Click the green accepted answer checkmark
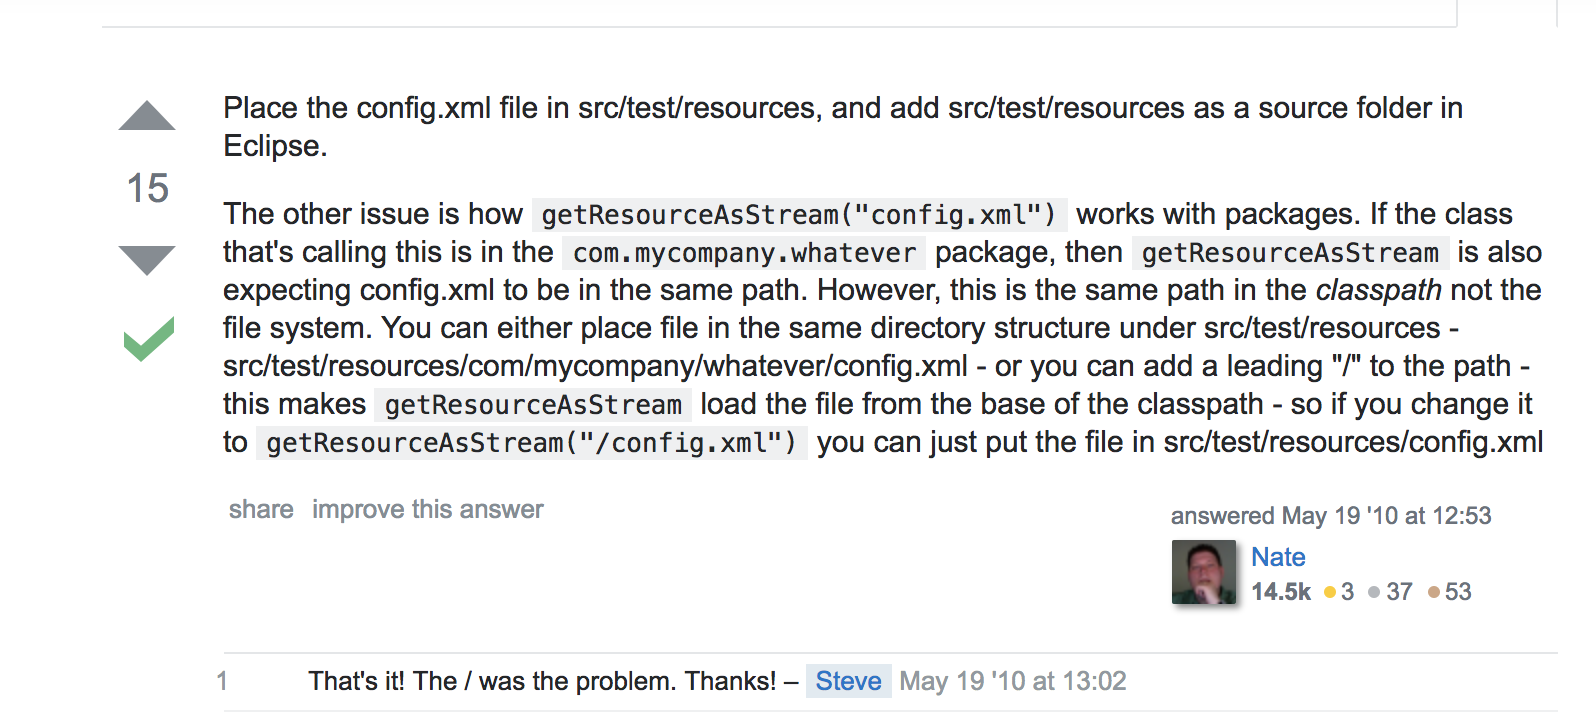Viewport: 1596px width, 728px height. click(148, 339)
